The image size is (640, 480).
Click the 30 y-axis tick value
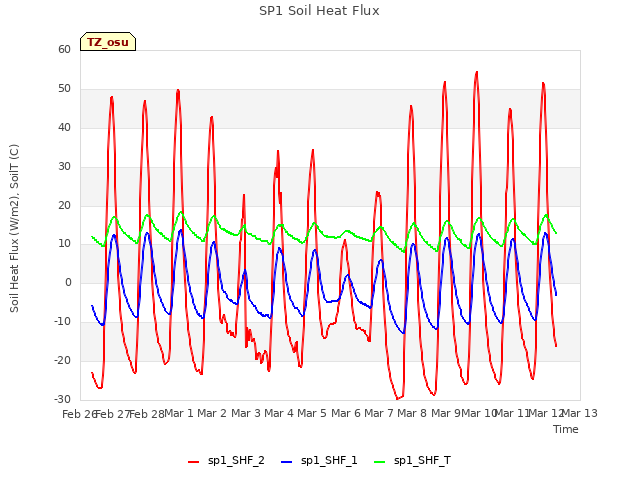pyautogui.click(x=64, y=167)
